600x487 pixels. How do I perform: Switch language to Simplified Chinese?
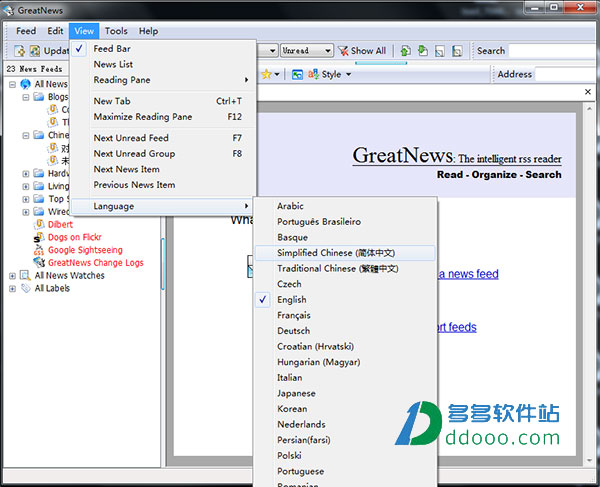[x=345, y=253]
